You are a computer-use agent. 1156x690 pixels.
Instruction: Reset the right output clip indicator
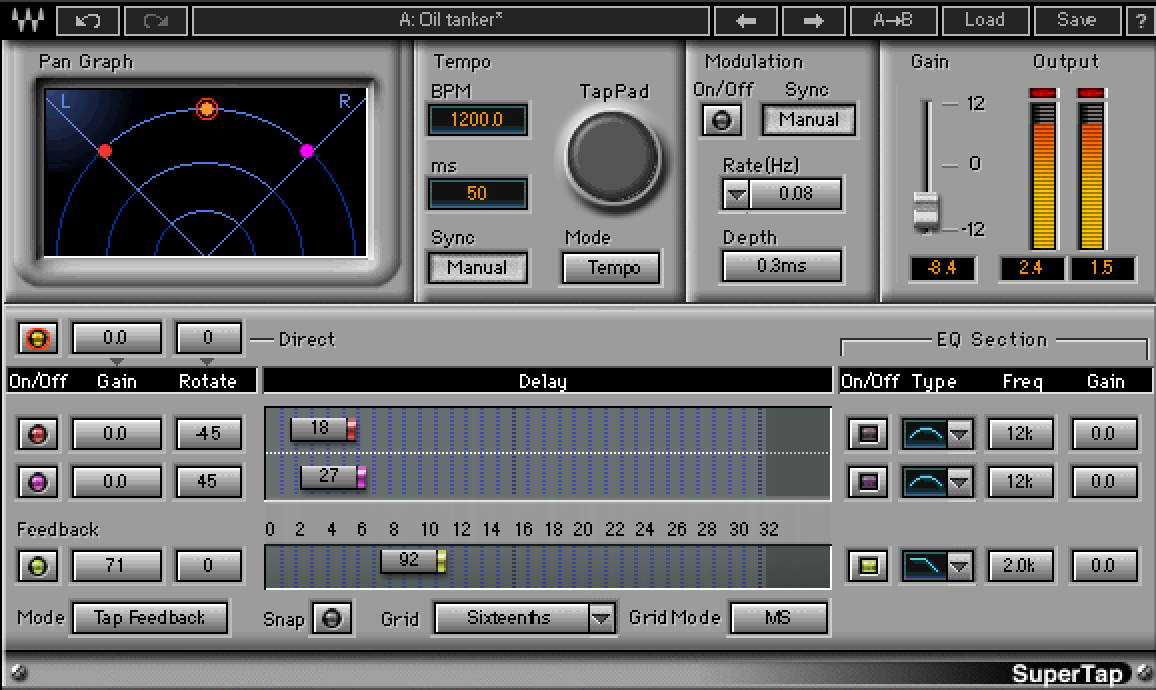coord(1091,93)
